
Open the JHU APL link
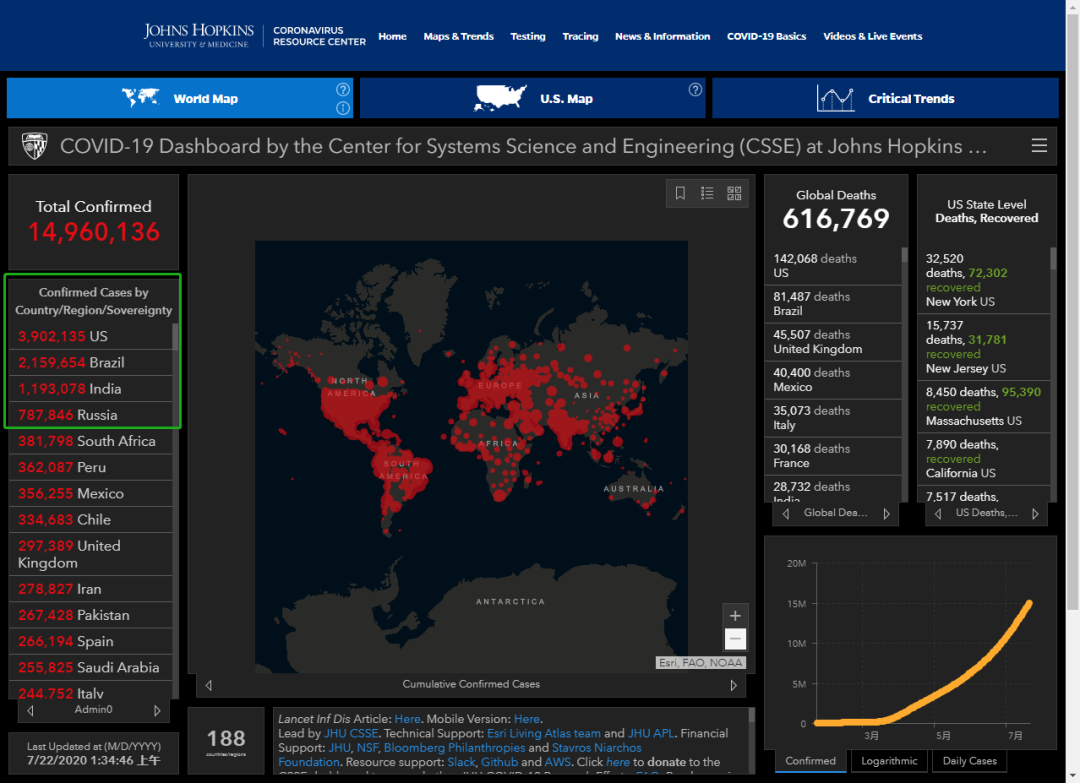coord(651,733)
